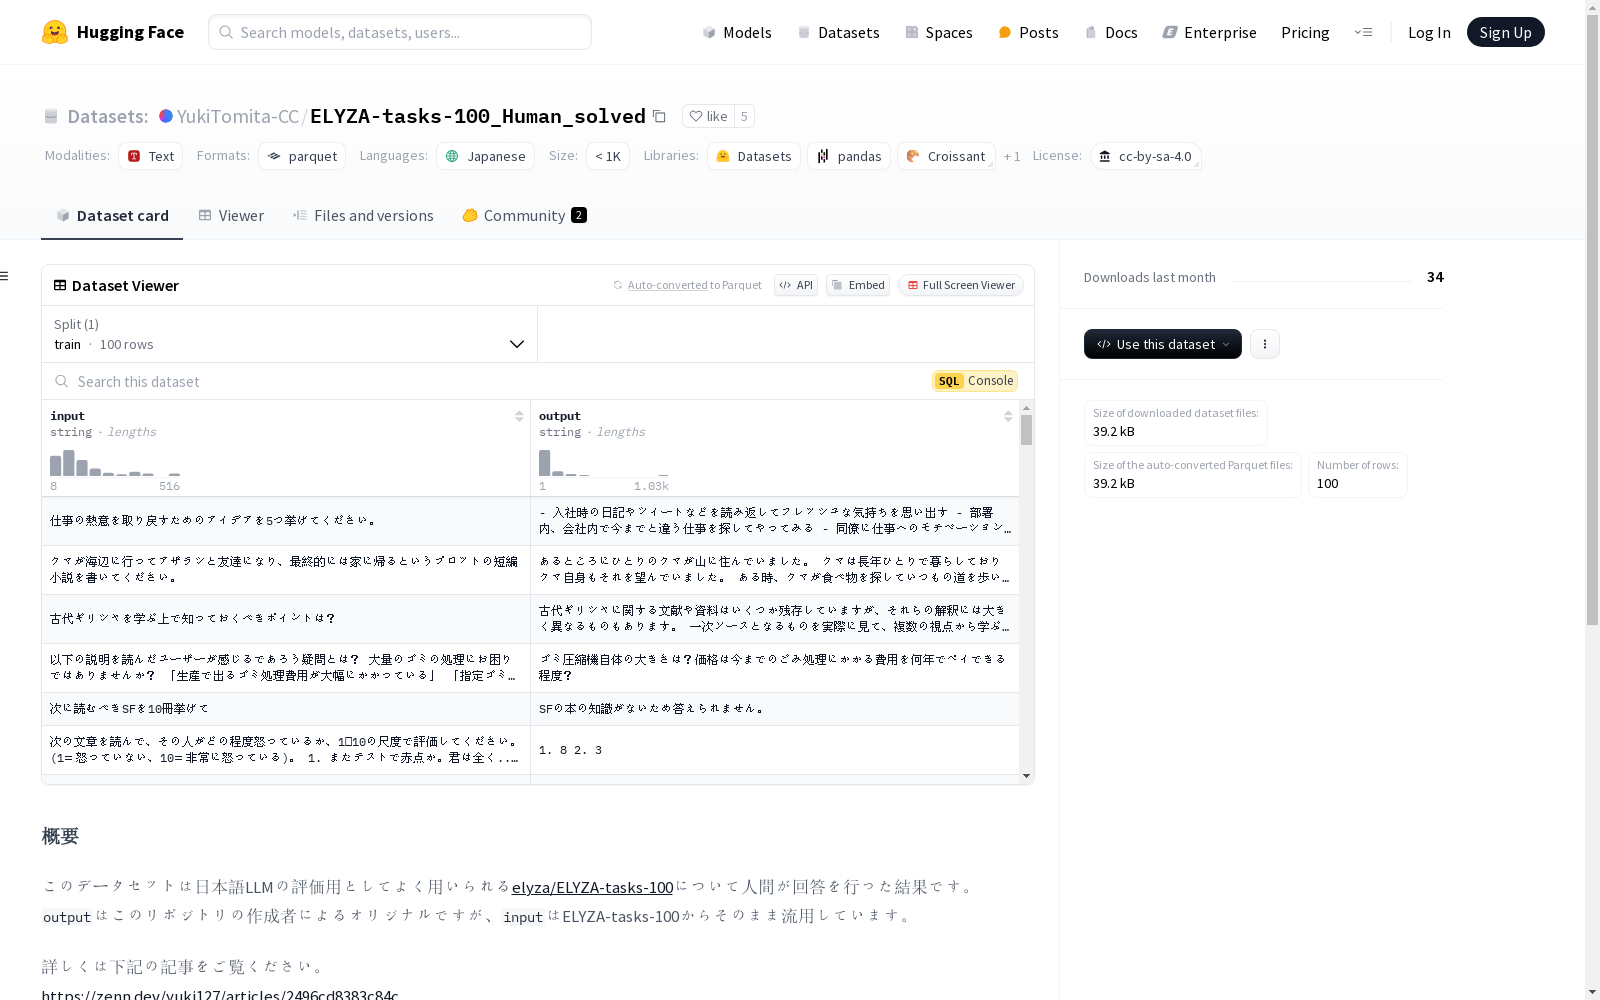Open the table of contents sidebar icon
Screen dimensions: 1600x1000
[4, 276]
